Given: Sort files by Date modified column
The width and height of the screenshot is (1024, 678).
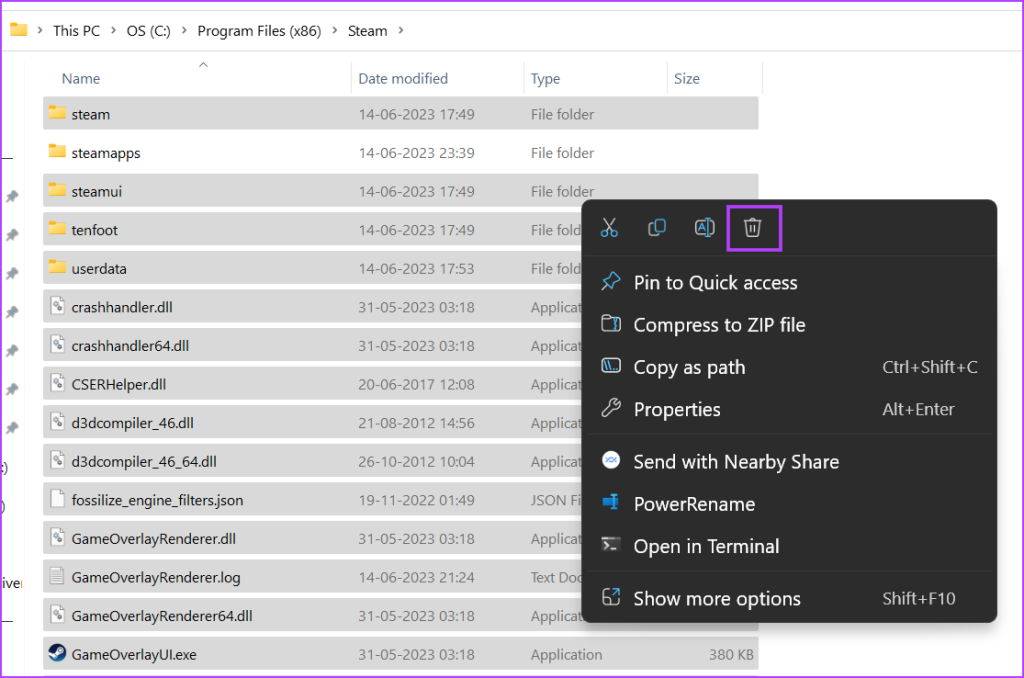Looking at the screenshot, I should [x=403, y=78].
